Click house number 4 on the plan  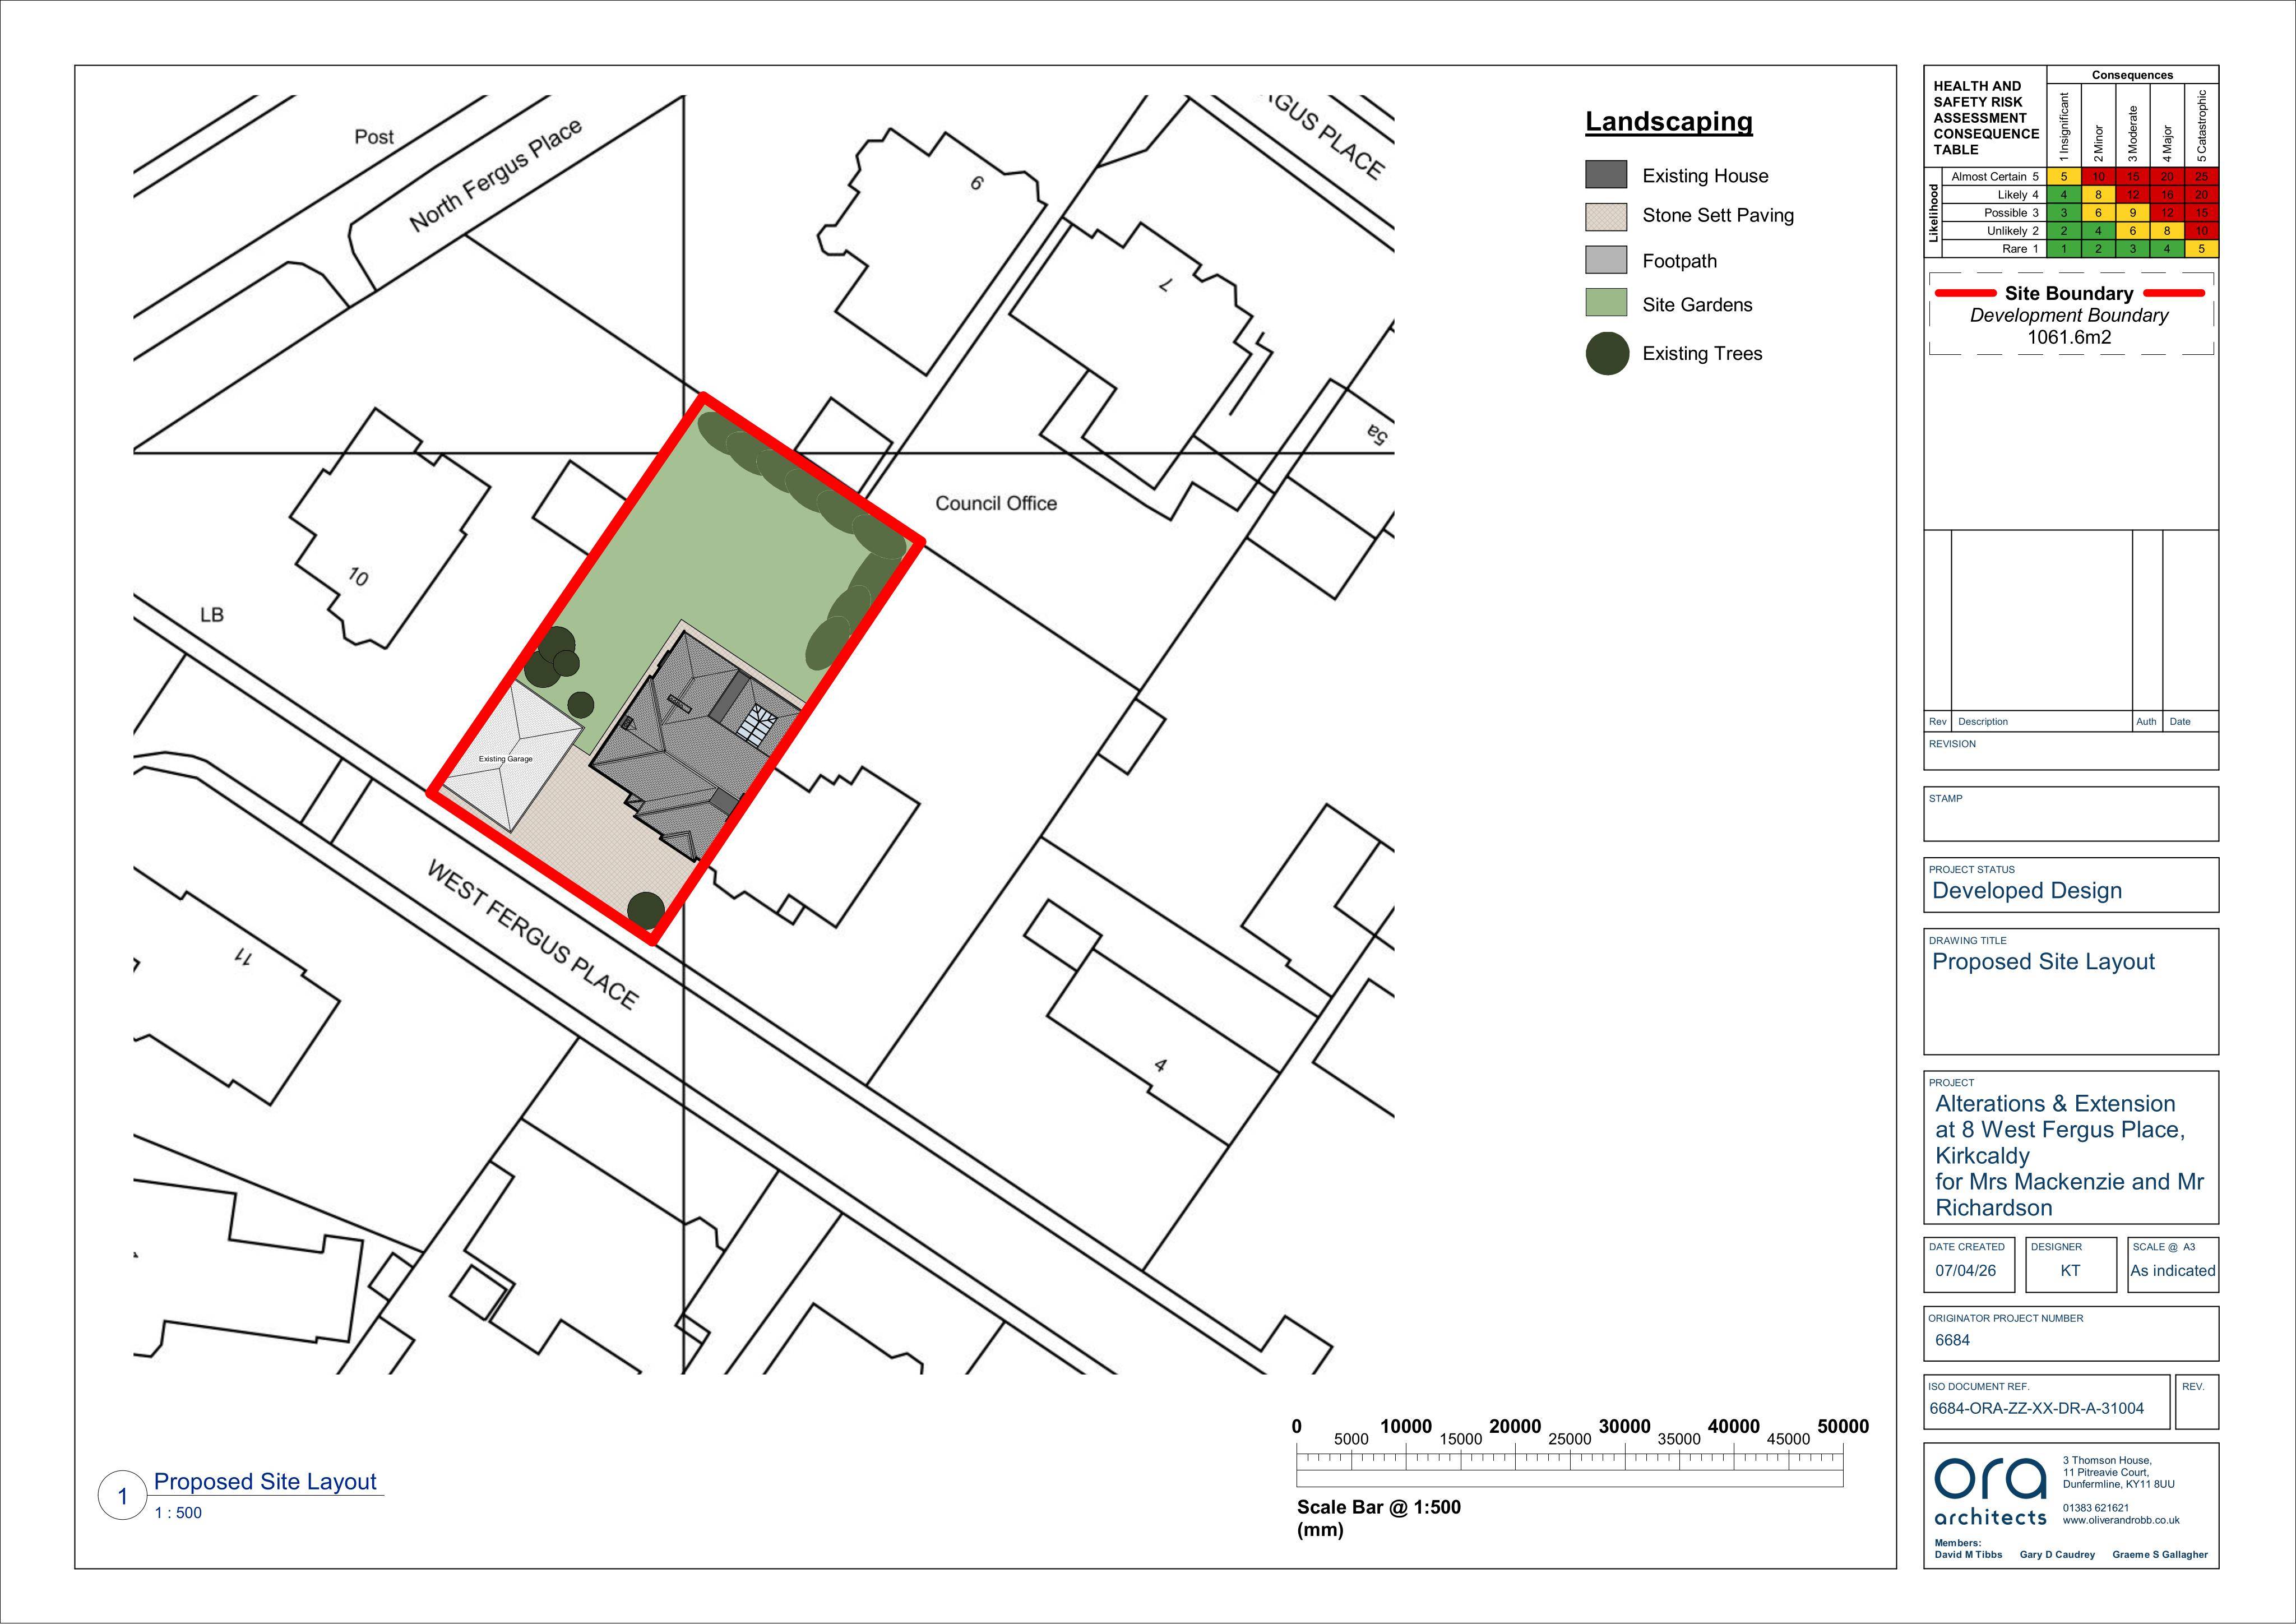point(1160,1066)
